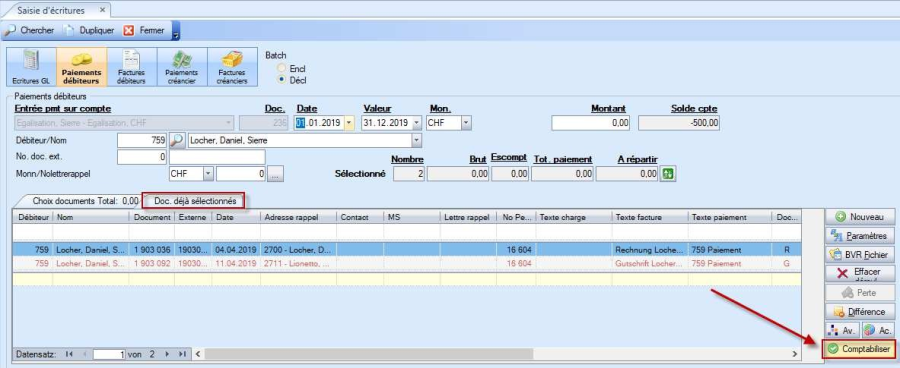Expand the Mon. currency dropdown
This screenshot has height=368, width=900.
(x=466, y=123)
